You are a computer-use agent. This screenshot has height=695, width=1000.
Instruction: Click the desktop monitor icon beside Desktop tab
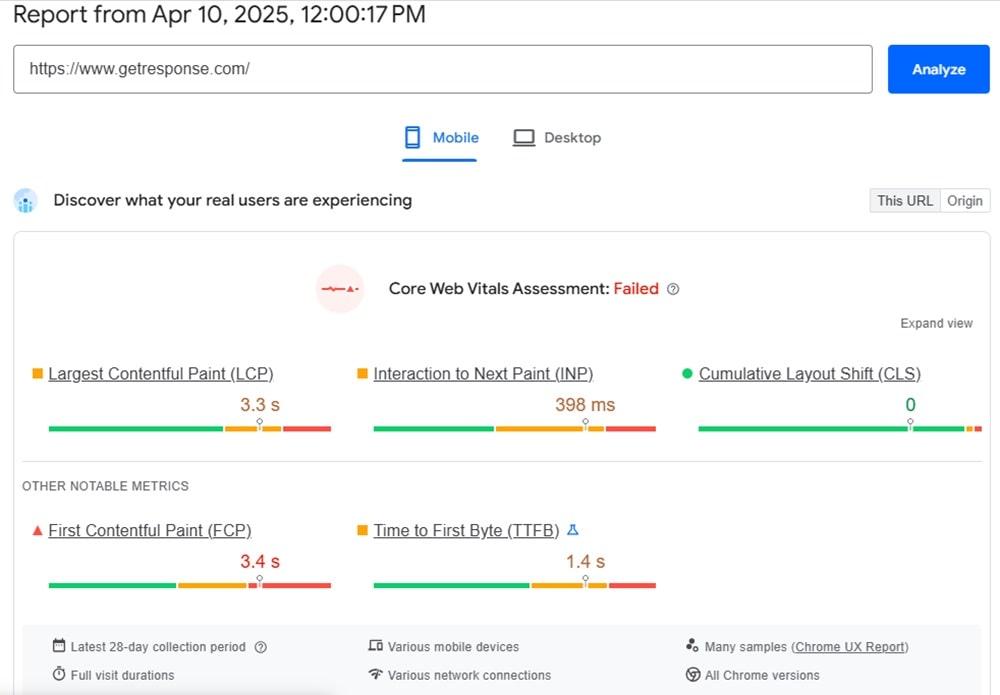pos(523,137)
